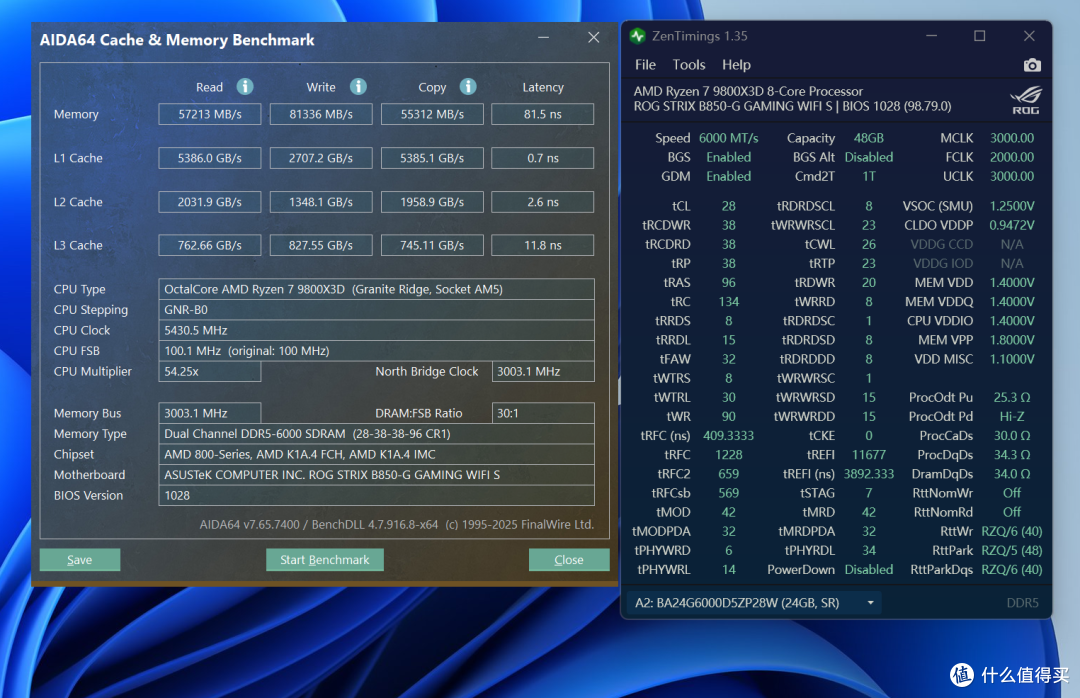The height and width of the screenshot is (698, 1080).
Task: Minimize the ZenTimings window
Action: [x=931, y=36]
